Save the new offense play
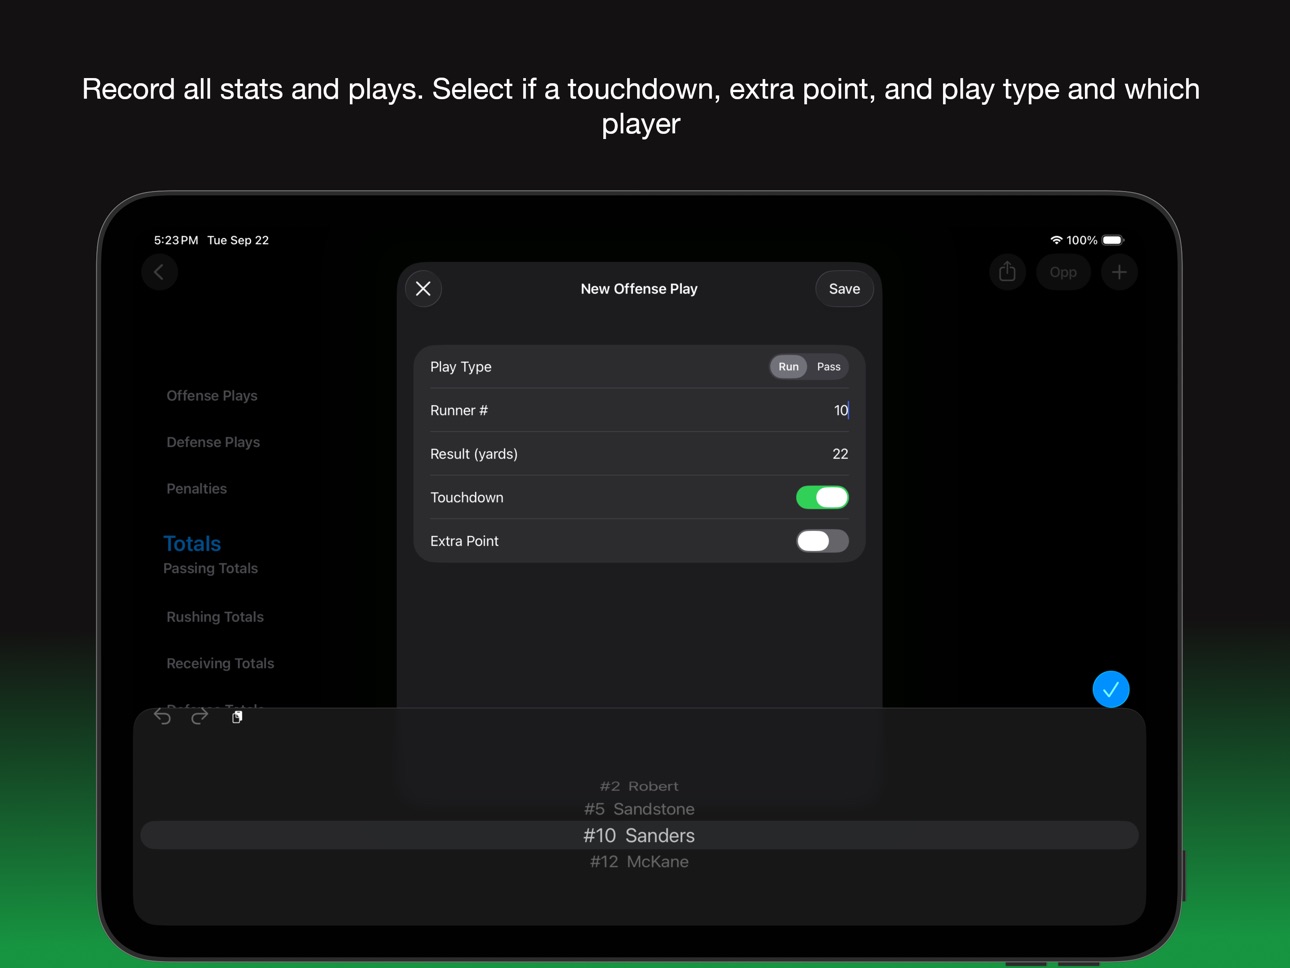Image resolution: width=1290 pixels, height=968 pixels. click(x=844, y=289)
